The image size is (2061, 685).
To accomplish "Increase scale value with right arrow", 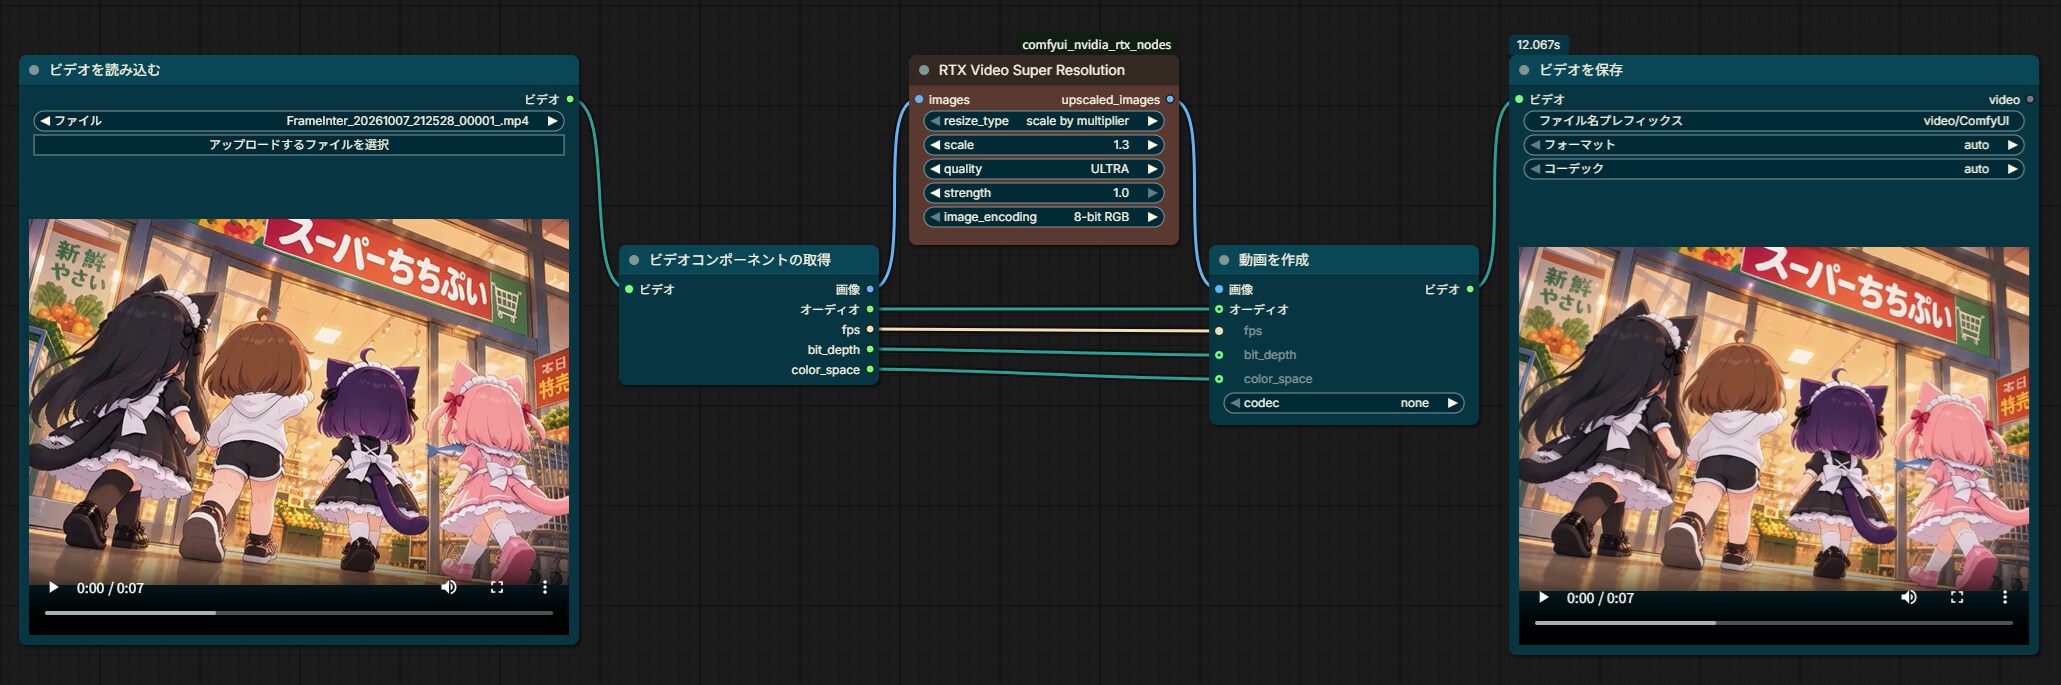I will (1152, 145).
